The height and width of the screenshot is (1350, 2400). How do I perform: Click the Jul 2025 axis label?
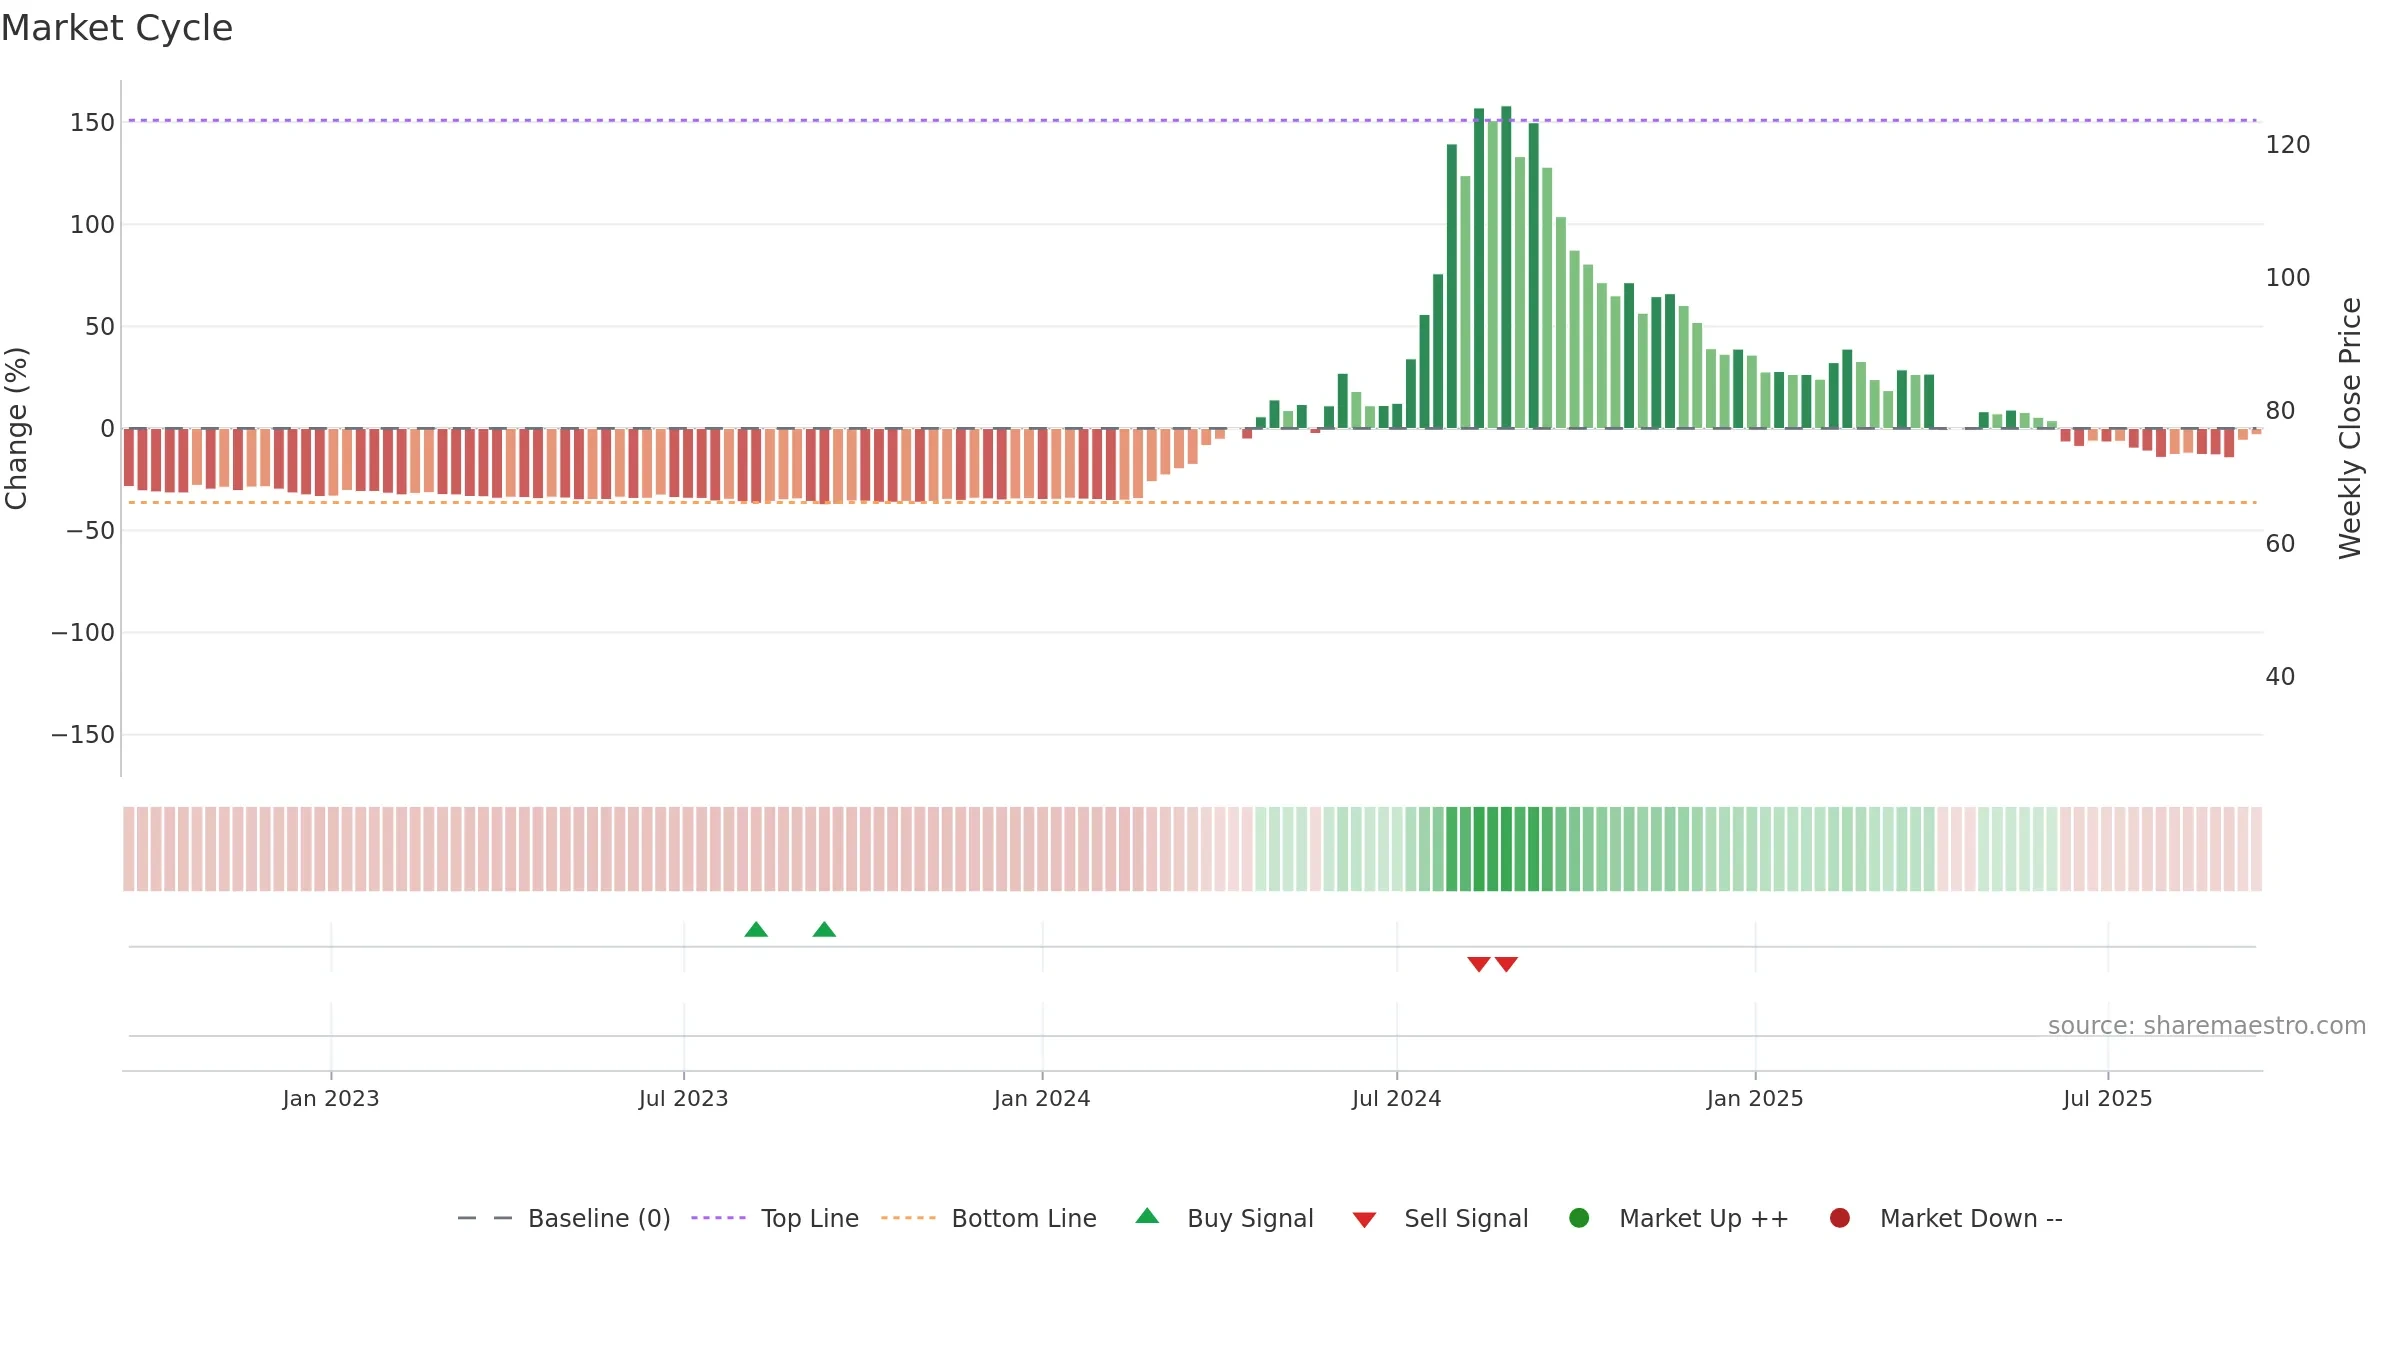coord(2108,1099)
